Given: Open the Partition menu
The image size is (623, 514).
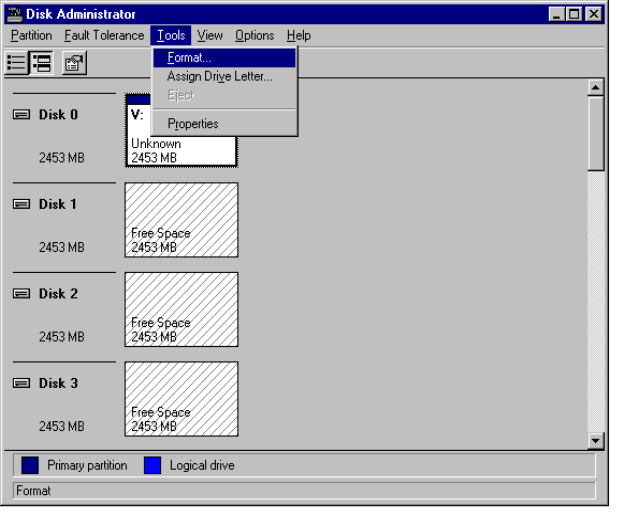Looking at the screenshot, I should coord(31,36).
